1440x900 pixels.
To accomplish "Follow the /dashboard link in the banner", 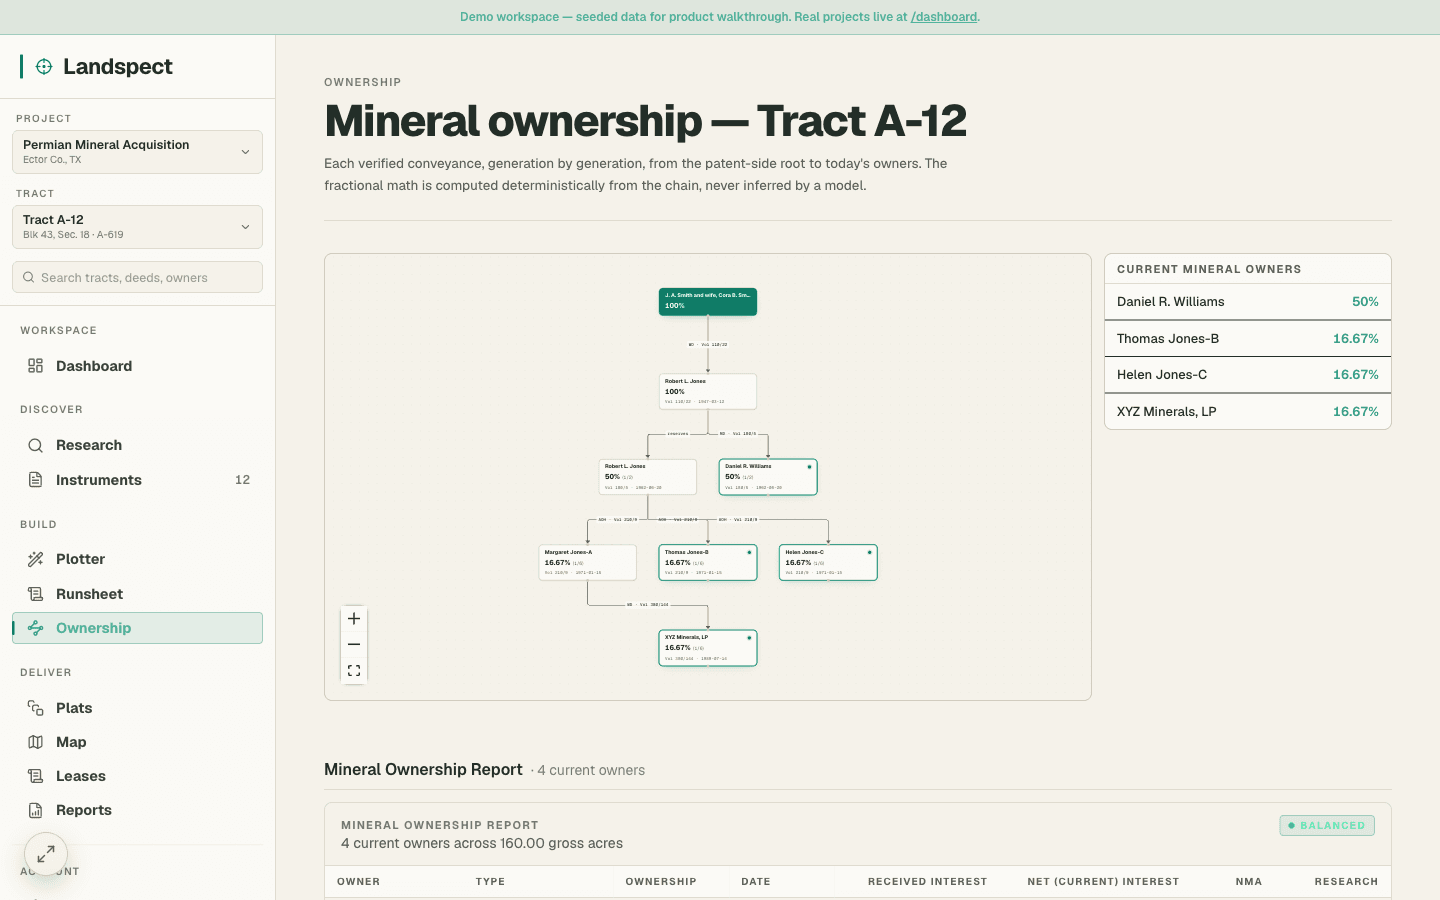I will click(944, 17).
